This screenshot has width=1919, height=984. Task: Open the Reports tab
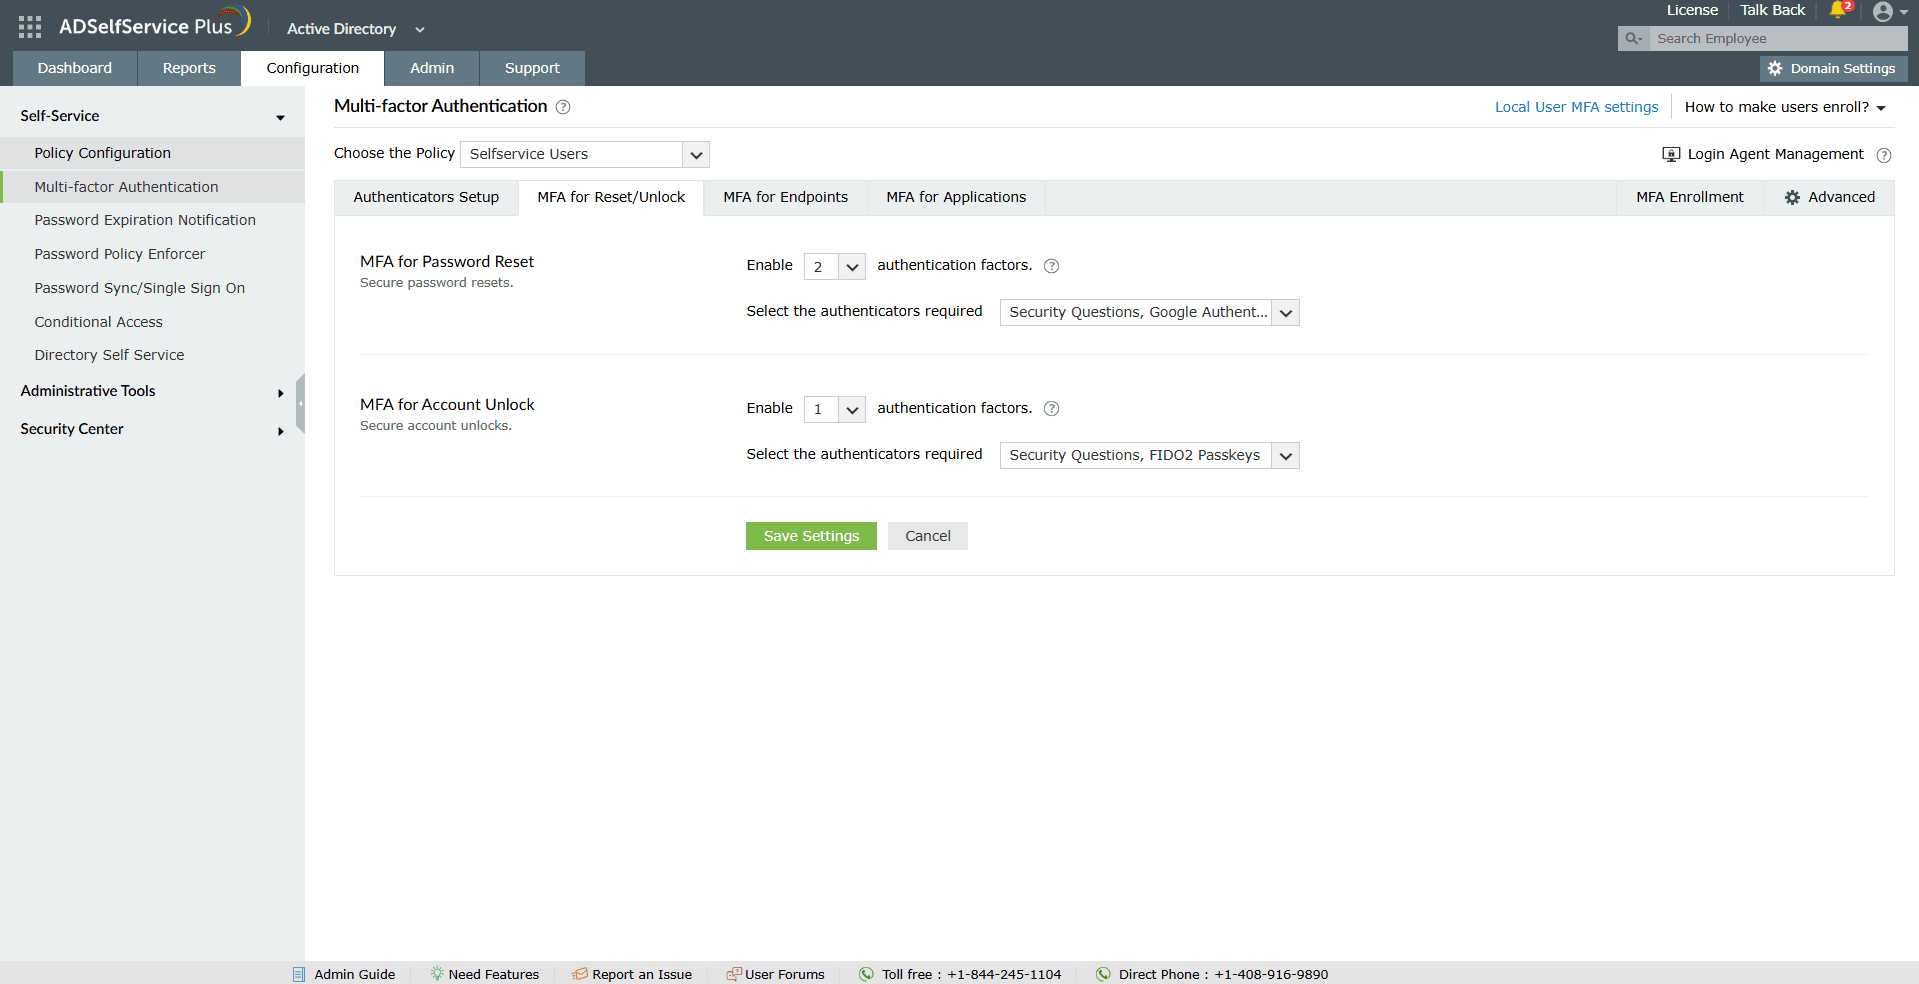coord(189,68)
